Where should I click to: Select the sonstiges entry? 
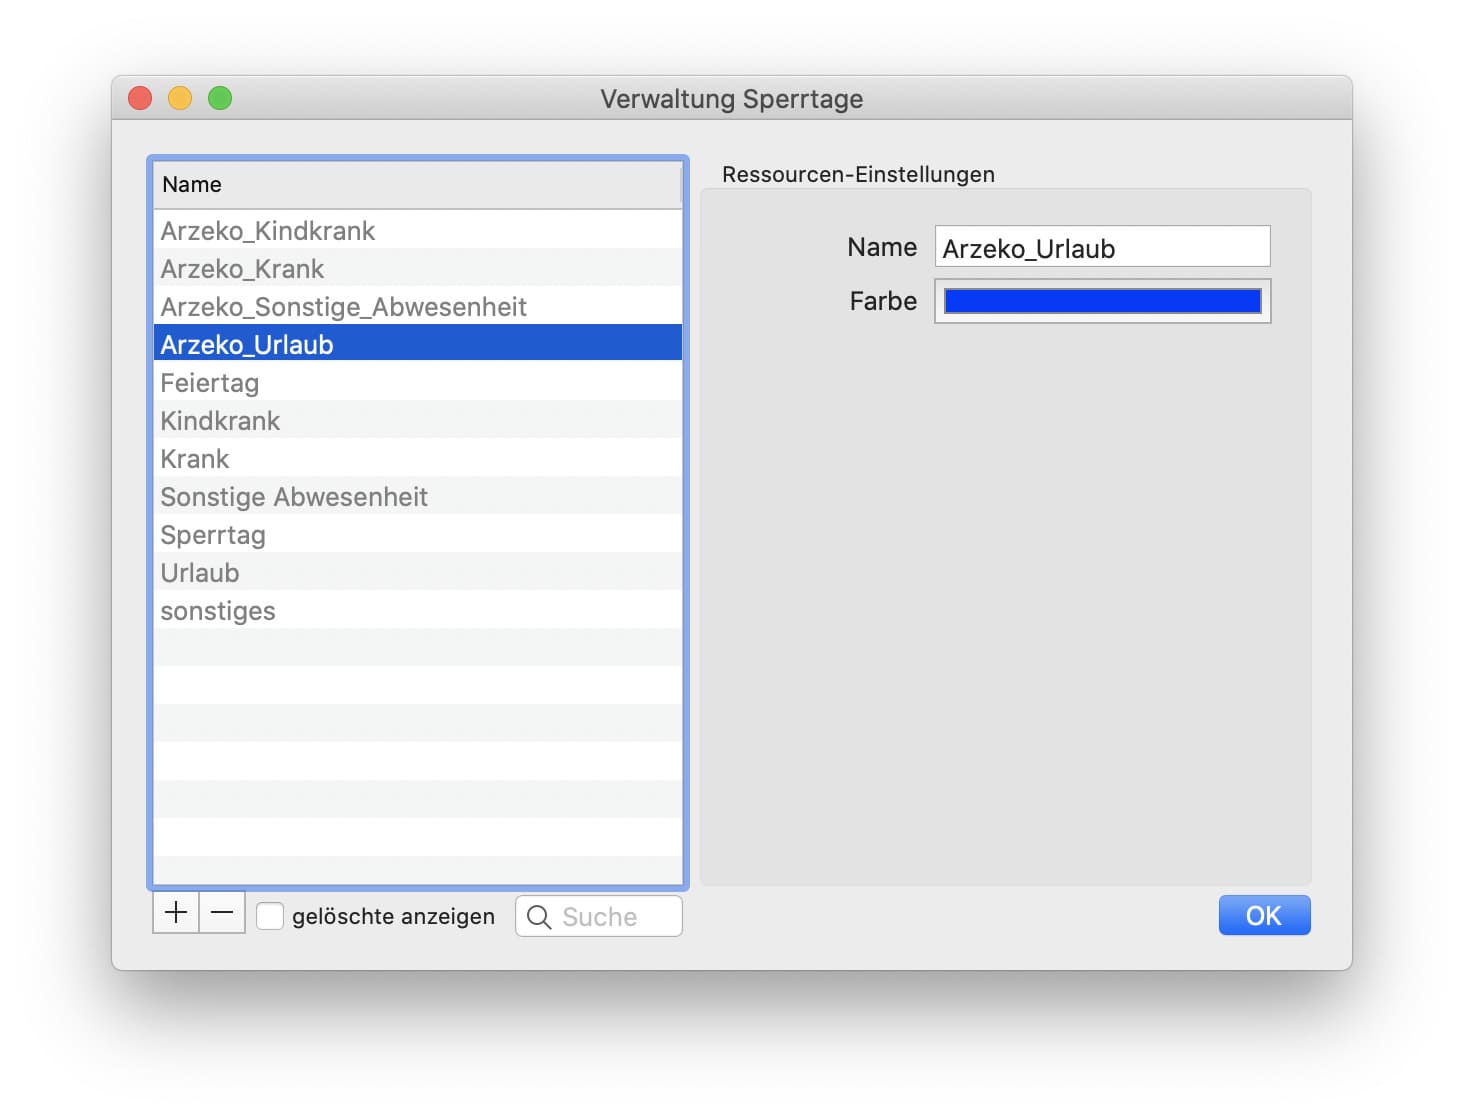417,610
